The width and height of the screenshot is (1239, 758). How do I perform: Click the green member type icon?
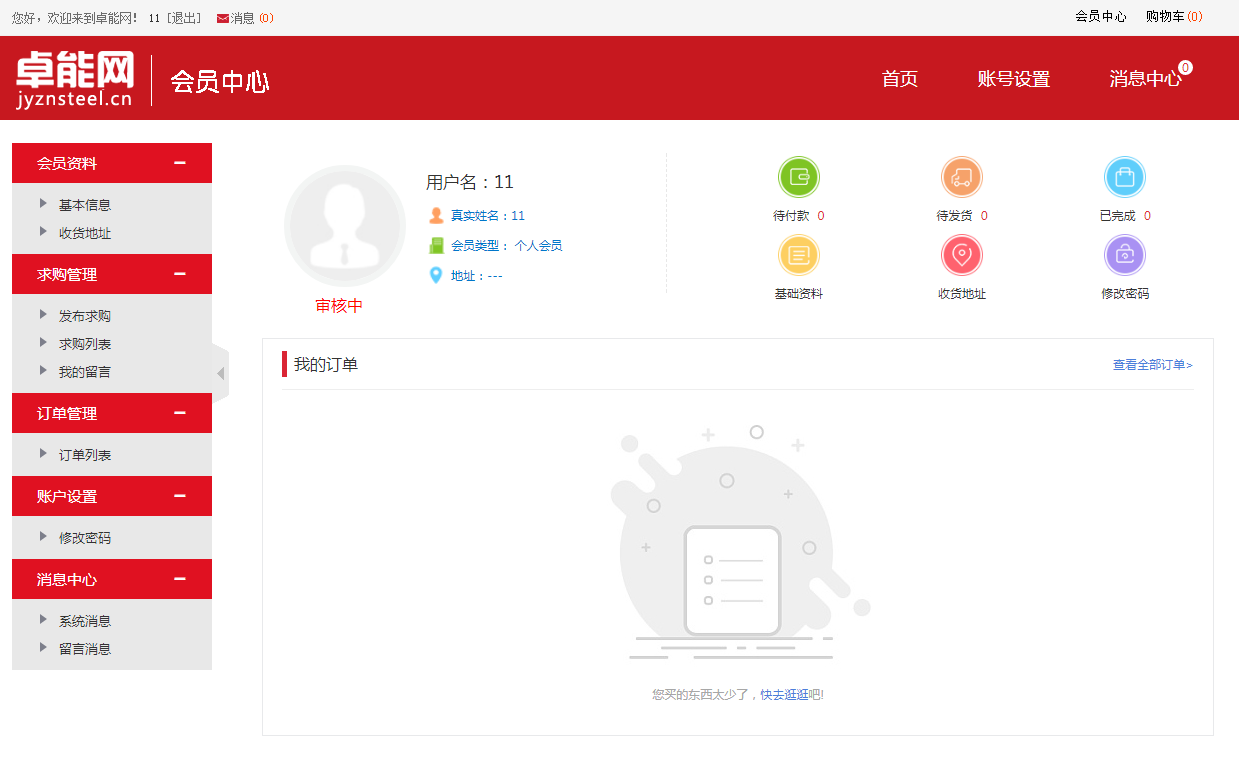(437, 244)
